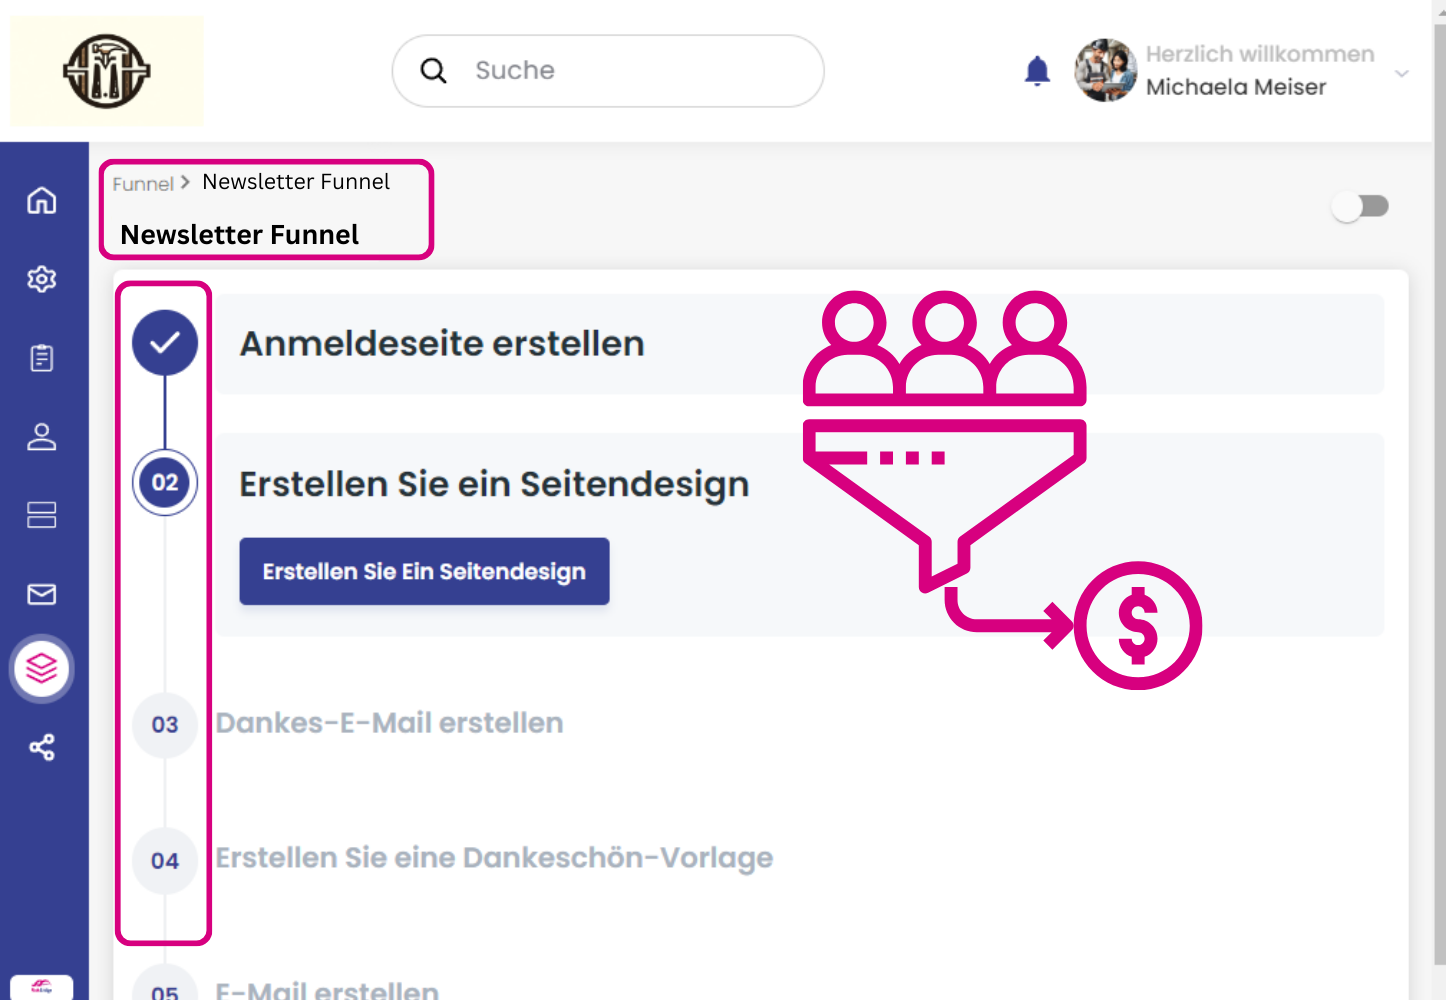
Task: Open the mail envelope sidebar icon
Action: tap(42, 594)
